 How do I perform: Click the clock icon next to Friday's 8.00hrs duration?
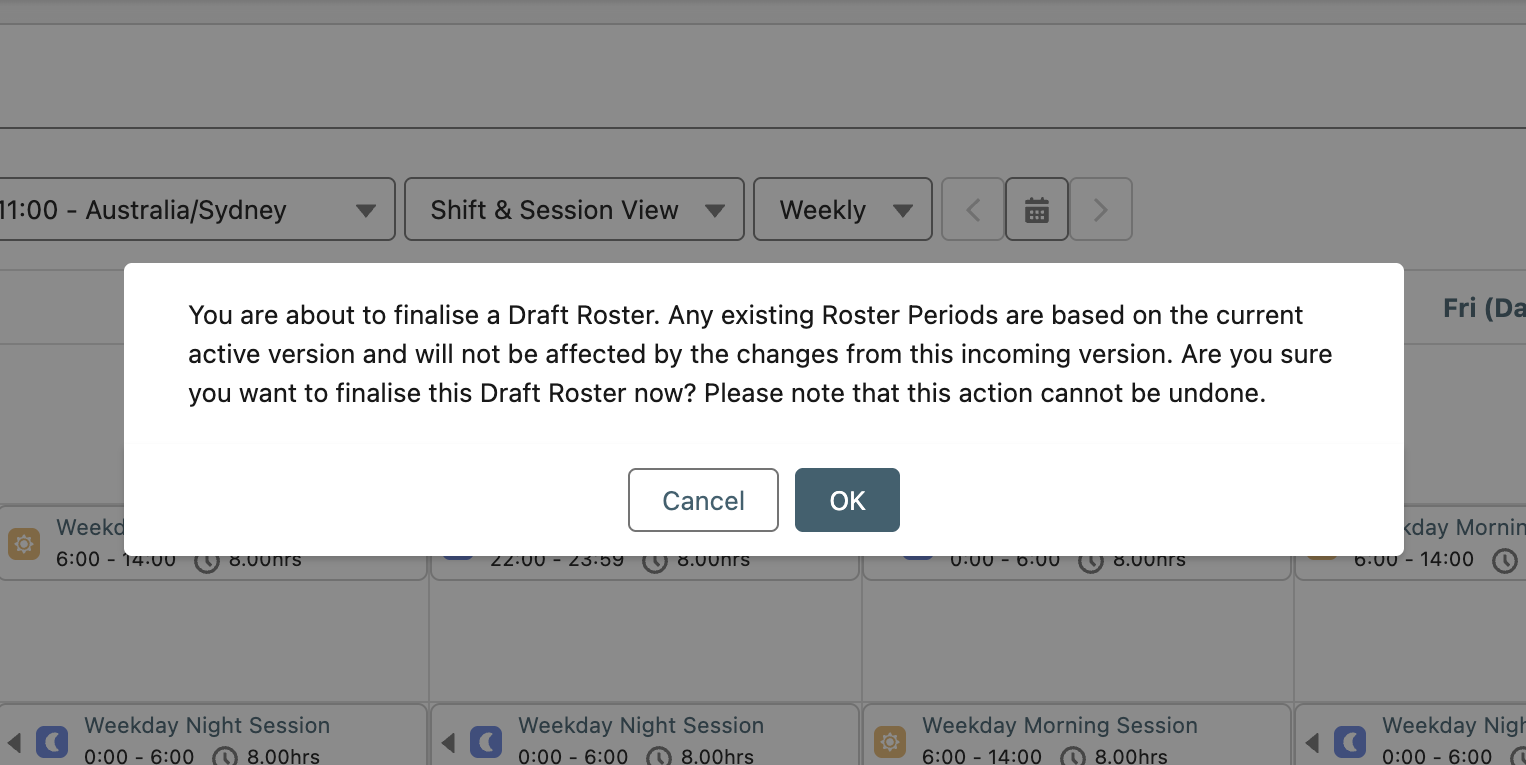pos(1505,560)
